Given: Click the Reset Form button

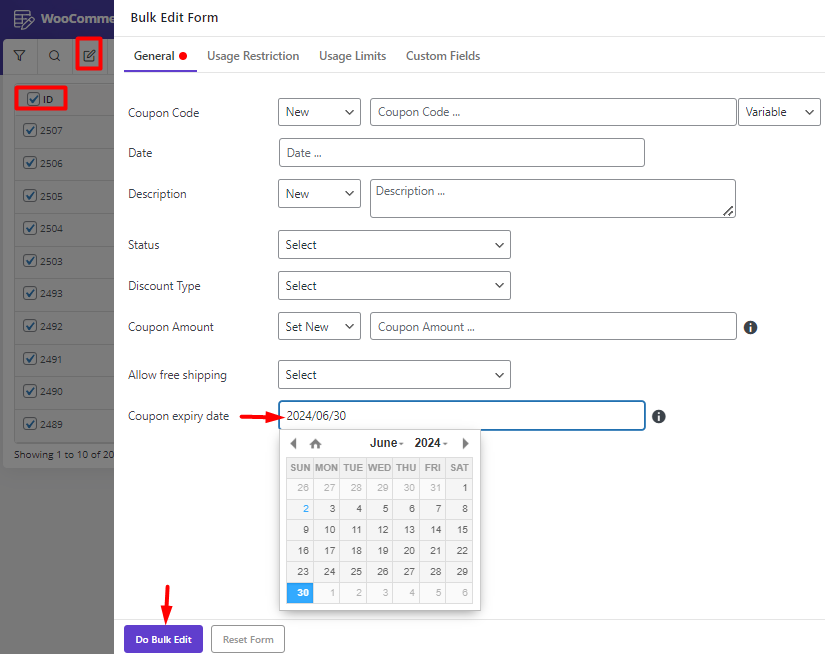Looking at the screenshot, I should point(248,639).
